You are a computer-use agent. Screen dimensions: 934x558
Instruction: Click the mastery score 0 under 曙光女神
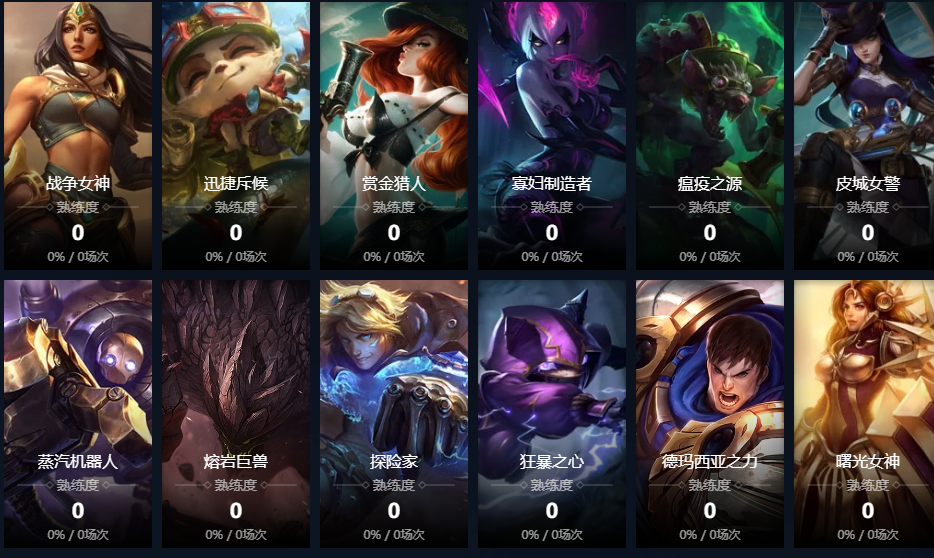[867, 510]
